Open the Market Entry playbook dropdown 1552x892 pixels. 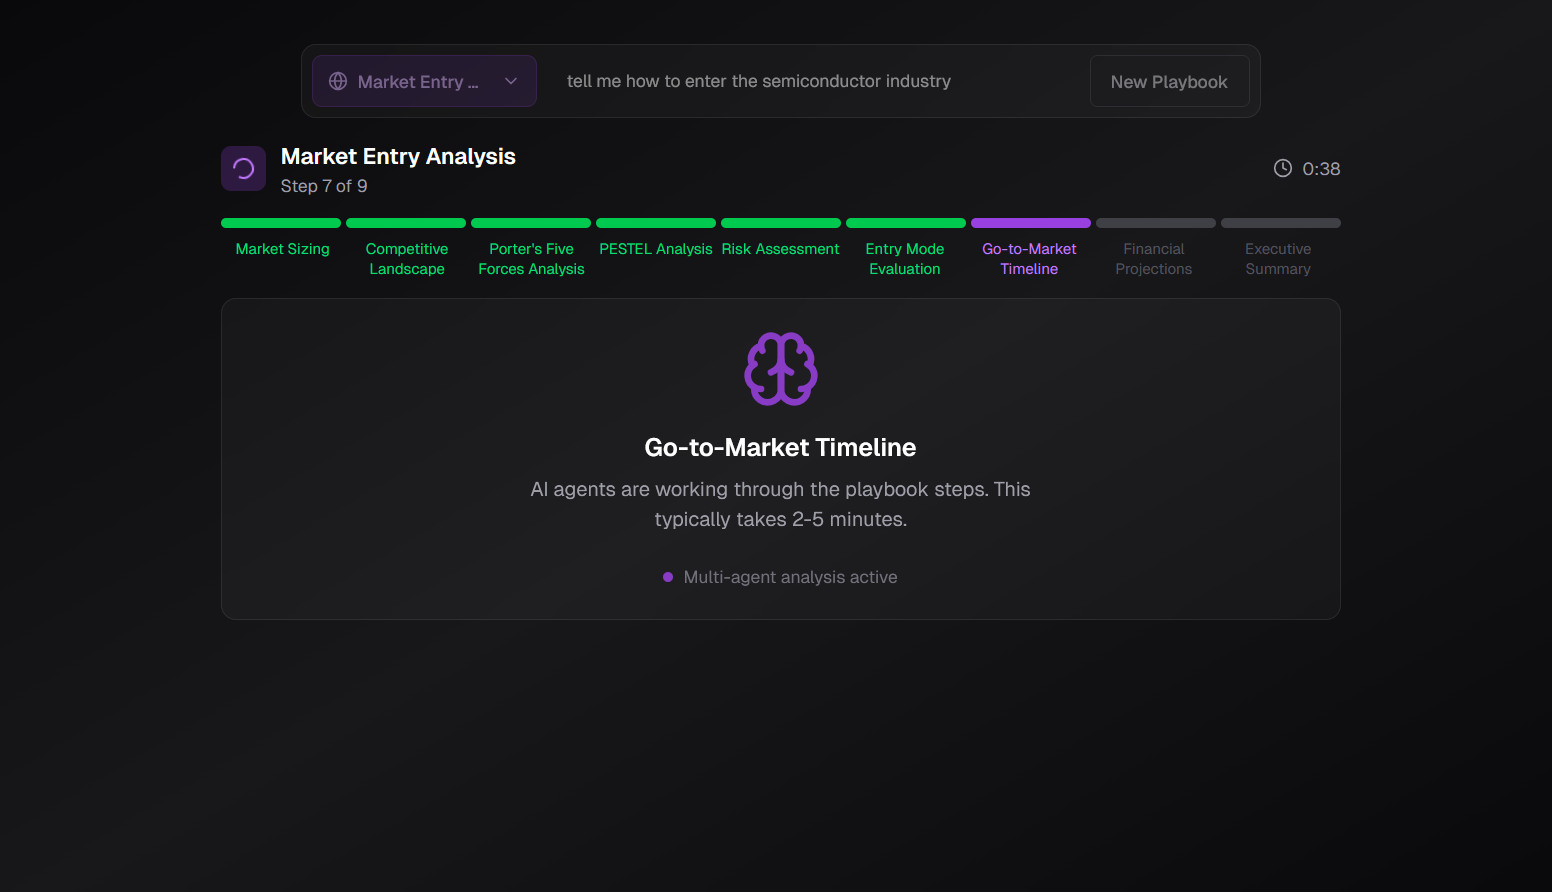click(424, 81)
